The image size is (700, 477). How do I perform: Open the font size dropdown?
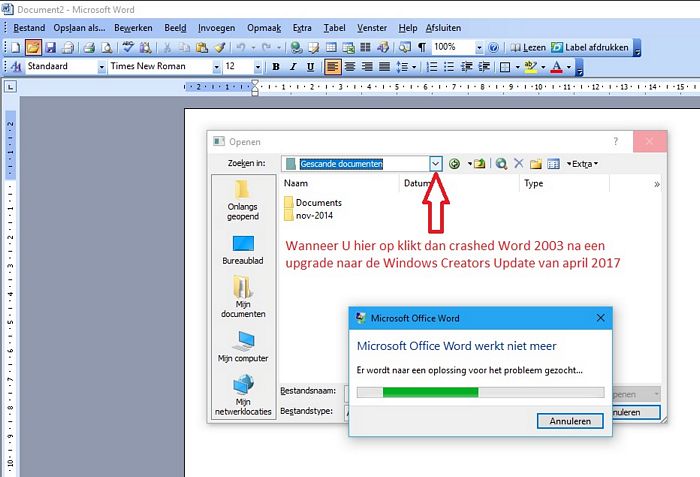click(258, 67)
